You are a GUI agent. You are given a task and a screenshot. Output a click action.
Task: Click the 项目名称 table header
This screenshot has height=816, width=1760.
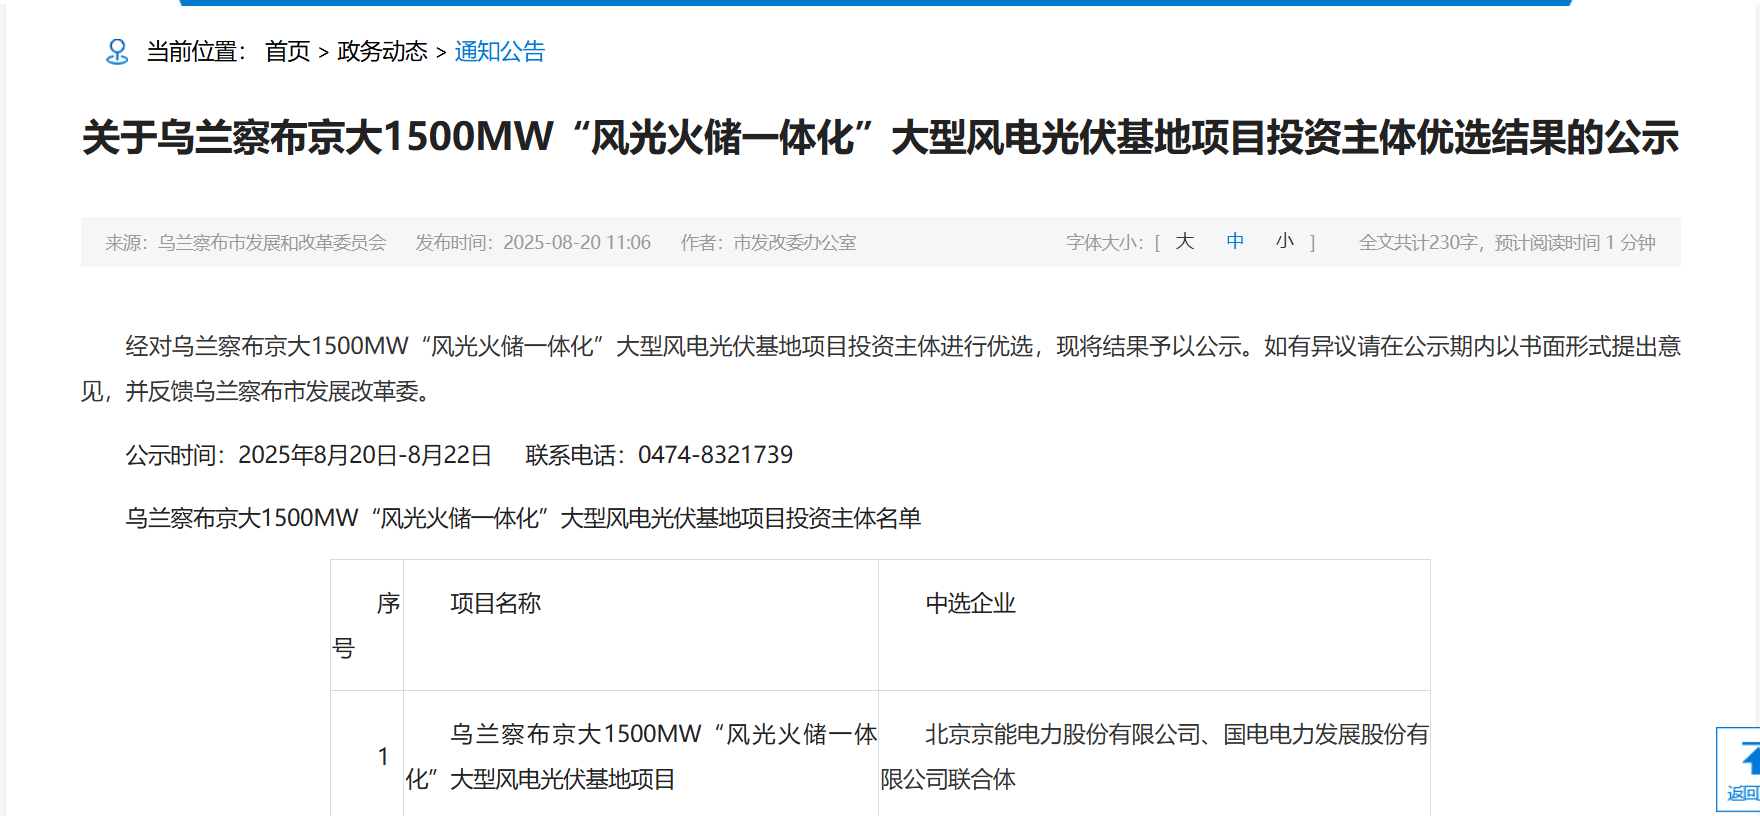496,603
